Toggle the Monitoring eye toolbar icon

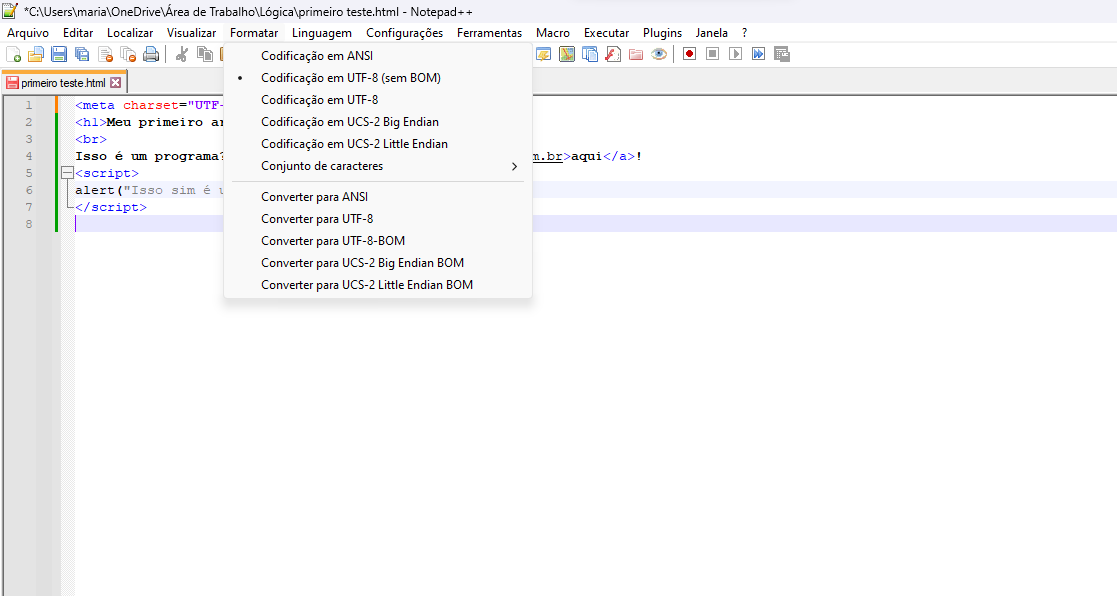click(x=659, y=54)
